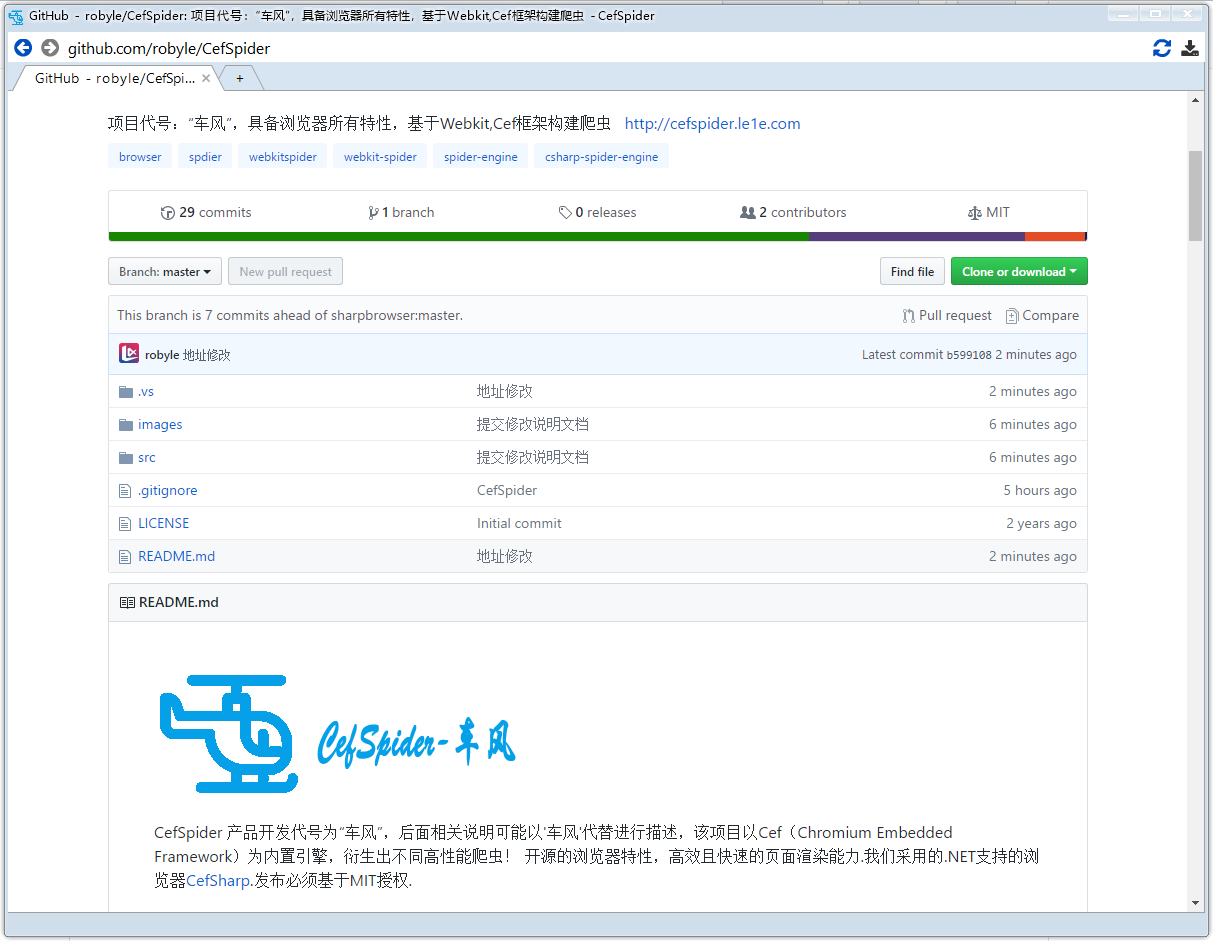Click the images folder icon
The height and width of the screenshot is (941, 1213).
click(126, 424)
